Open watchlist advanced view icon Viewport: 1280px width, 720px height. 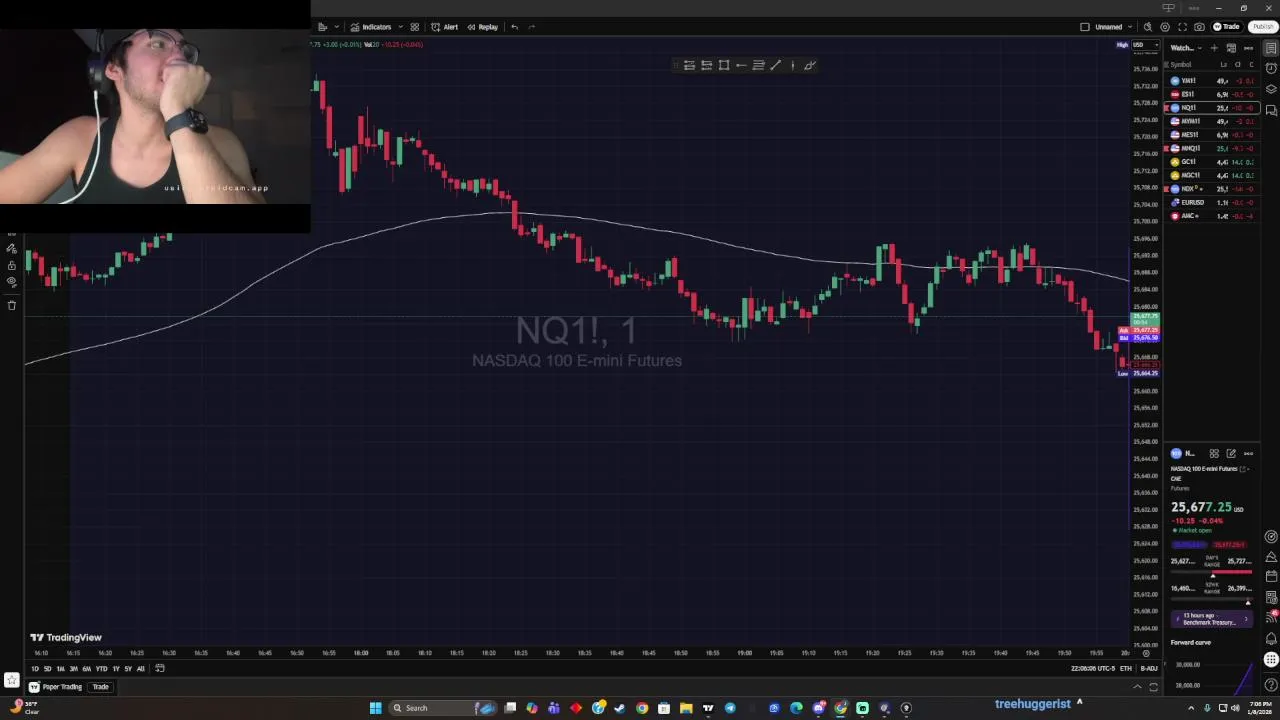(x=1232, y=48)
